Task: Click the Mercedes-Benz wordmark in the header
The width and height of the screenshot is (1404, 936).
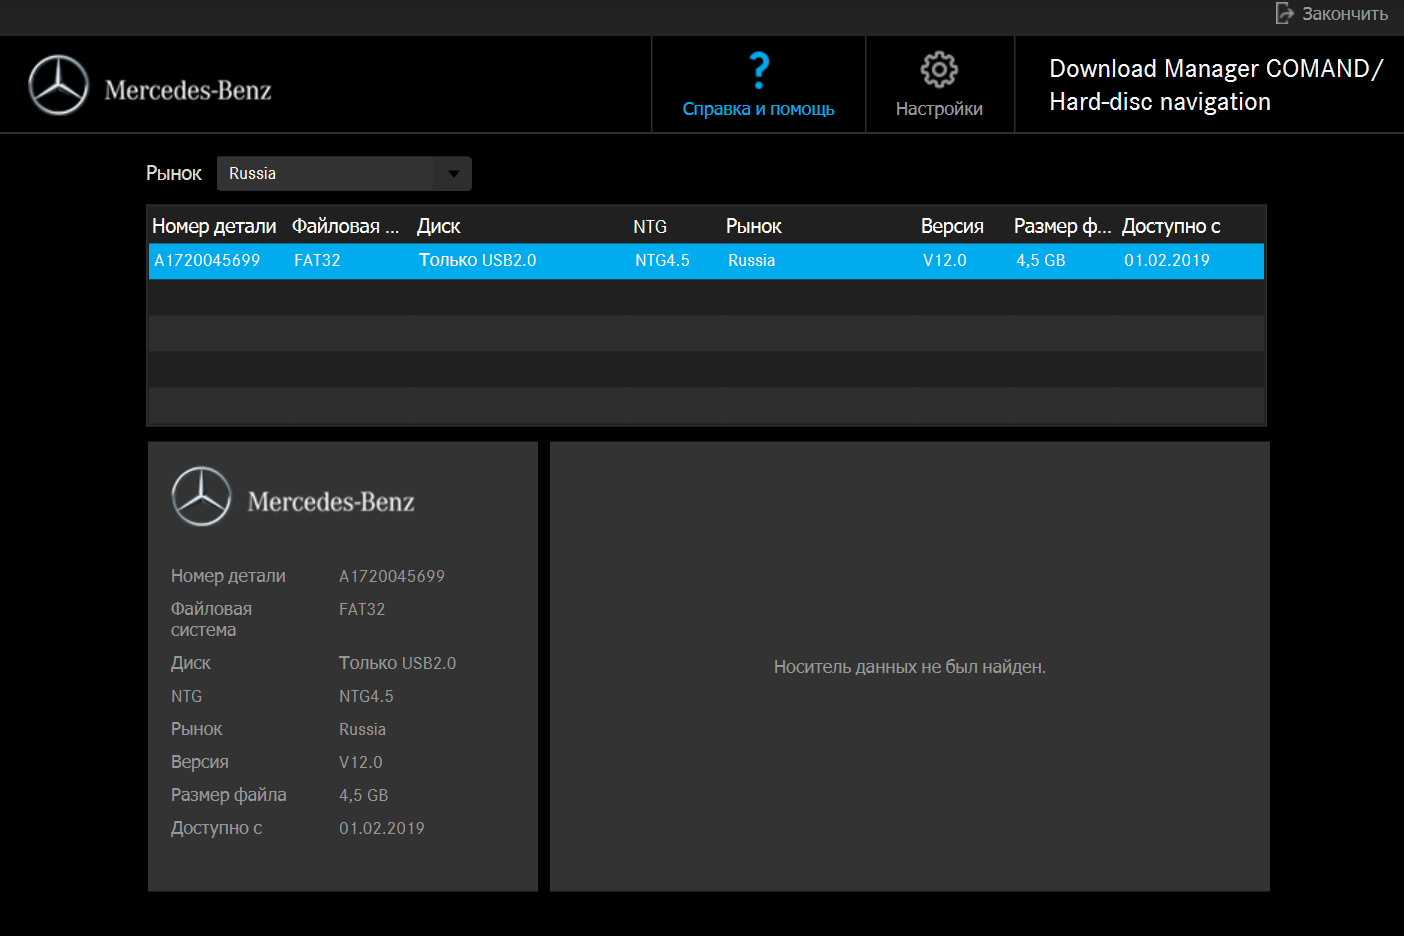Action: pyautogui.click(x=188, y=91)
